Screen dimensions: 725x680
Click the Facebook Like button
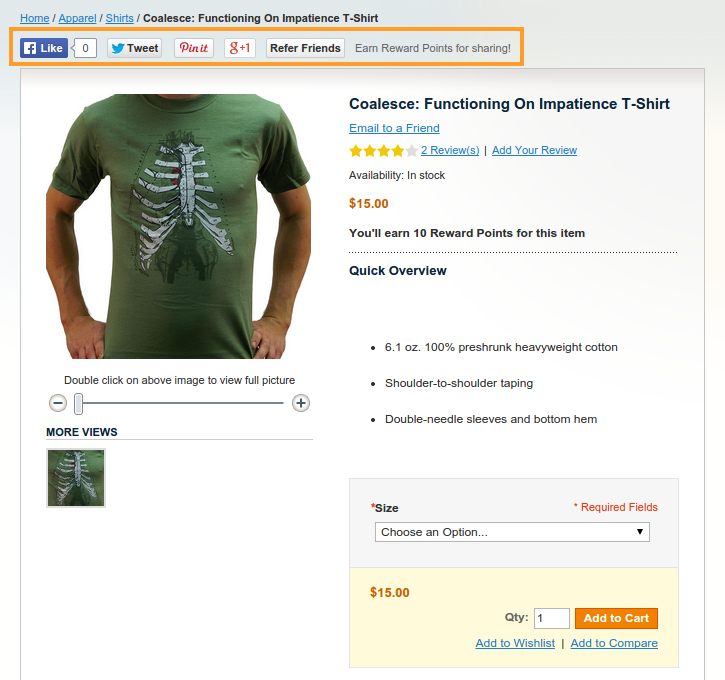tap(44, 48)
